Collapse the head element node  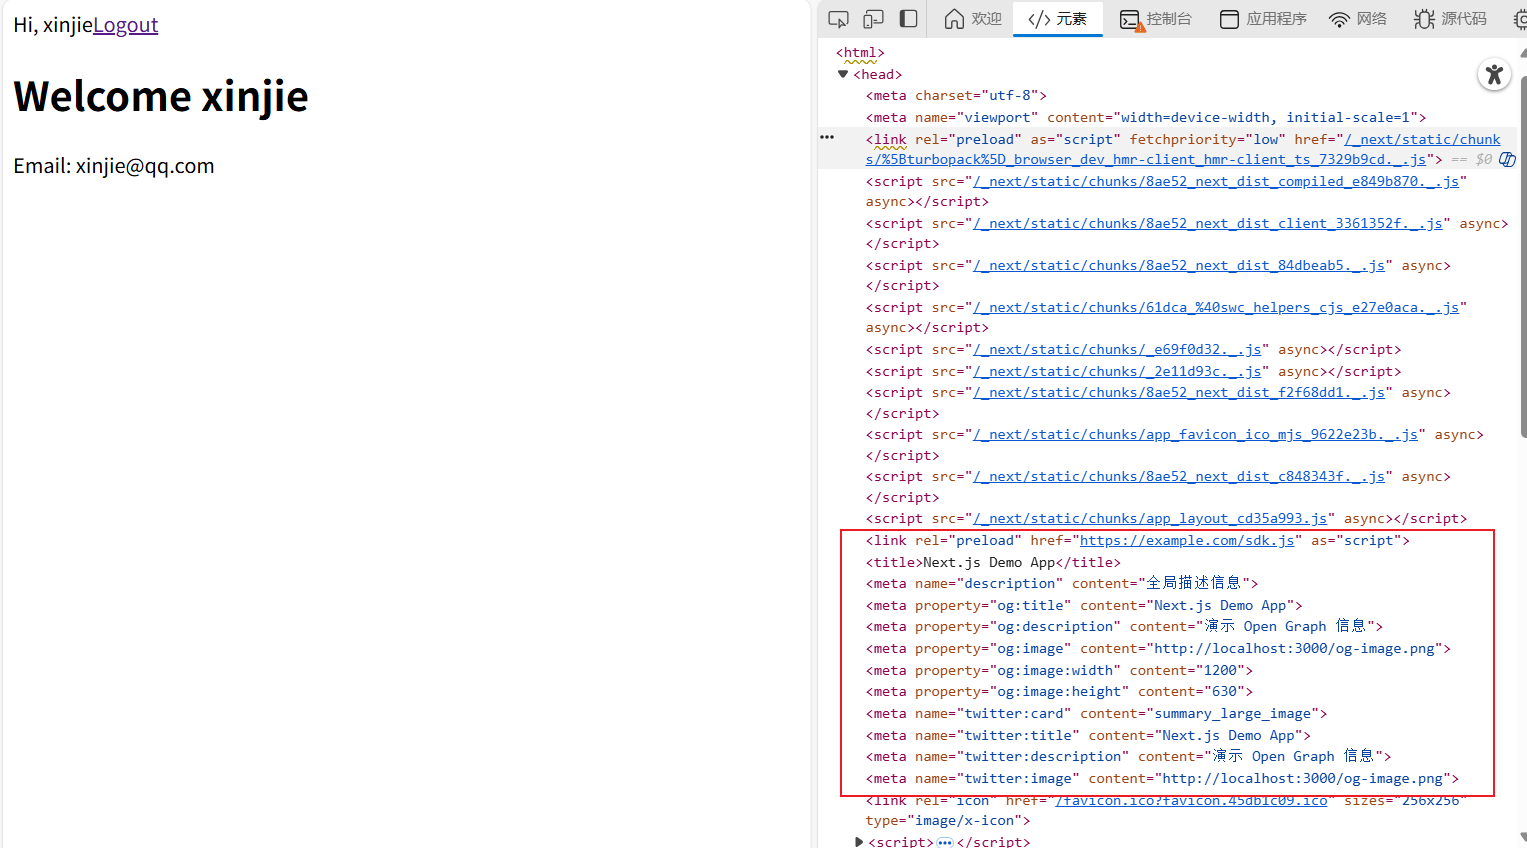[843, 74]
